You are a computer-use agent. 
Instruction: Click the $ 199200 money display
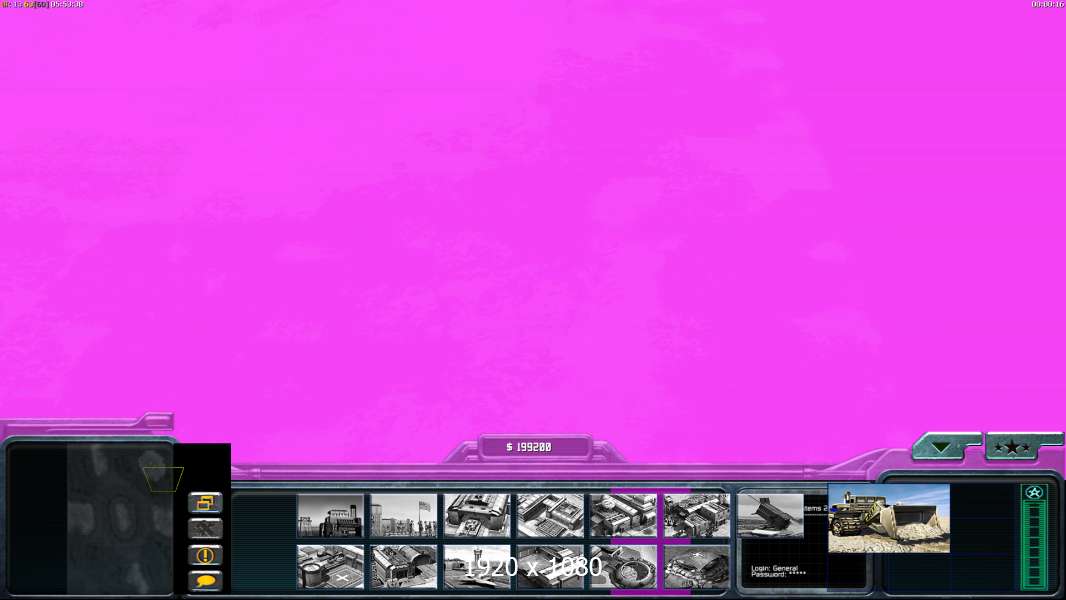529,447
